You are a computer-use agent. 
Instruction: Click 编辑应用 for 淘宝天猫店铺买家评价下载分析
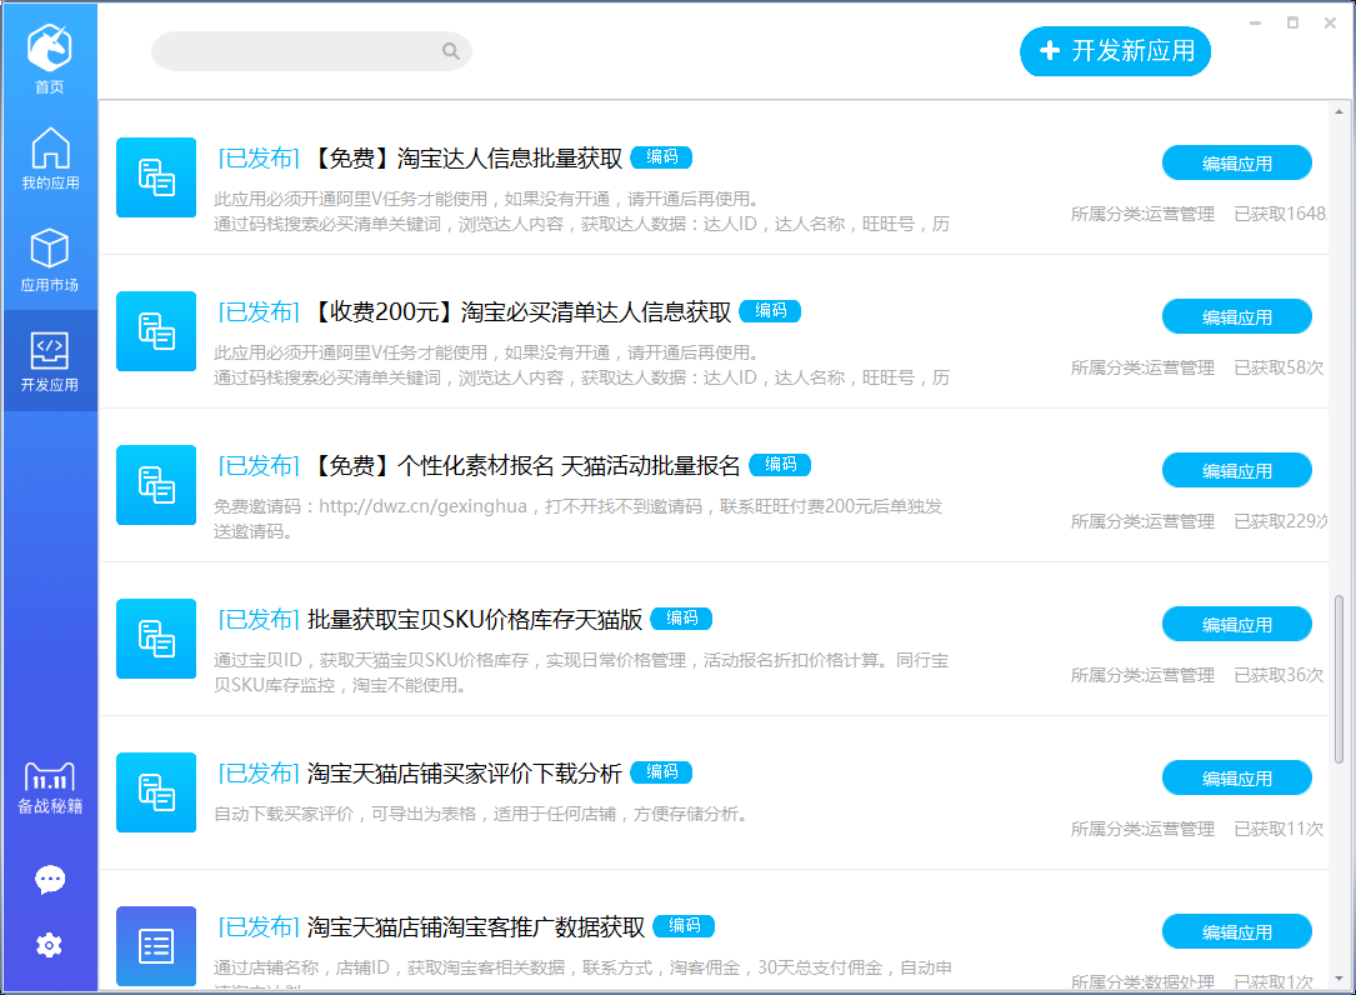pyautogui.click(x=1237, y=778)
